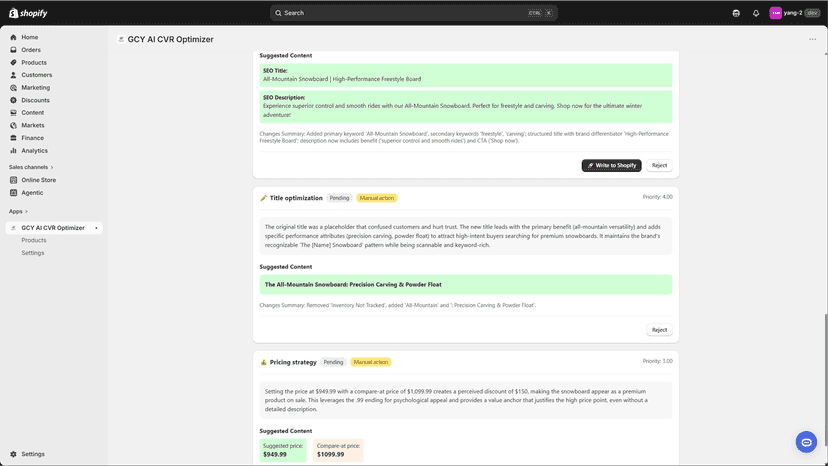Open the three-dot page menu
This screenshot has width=828, height=466.
tap(812, 39)
